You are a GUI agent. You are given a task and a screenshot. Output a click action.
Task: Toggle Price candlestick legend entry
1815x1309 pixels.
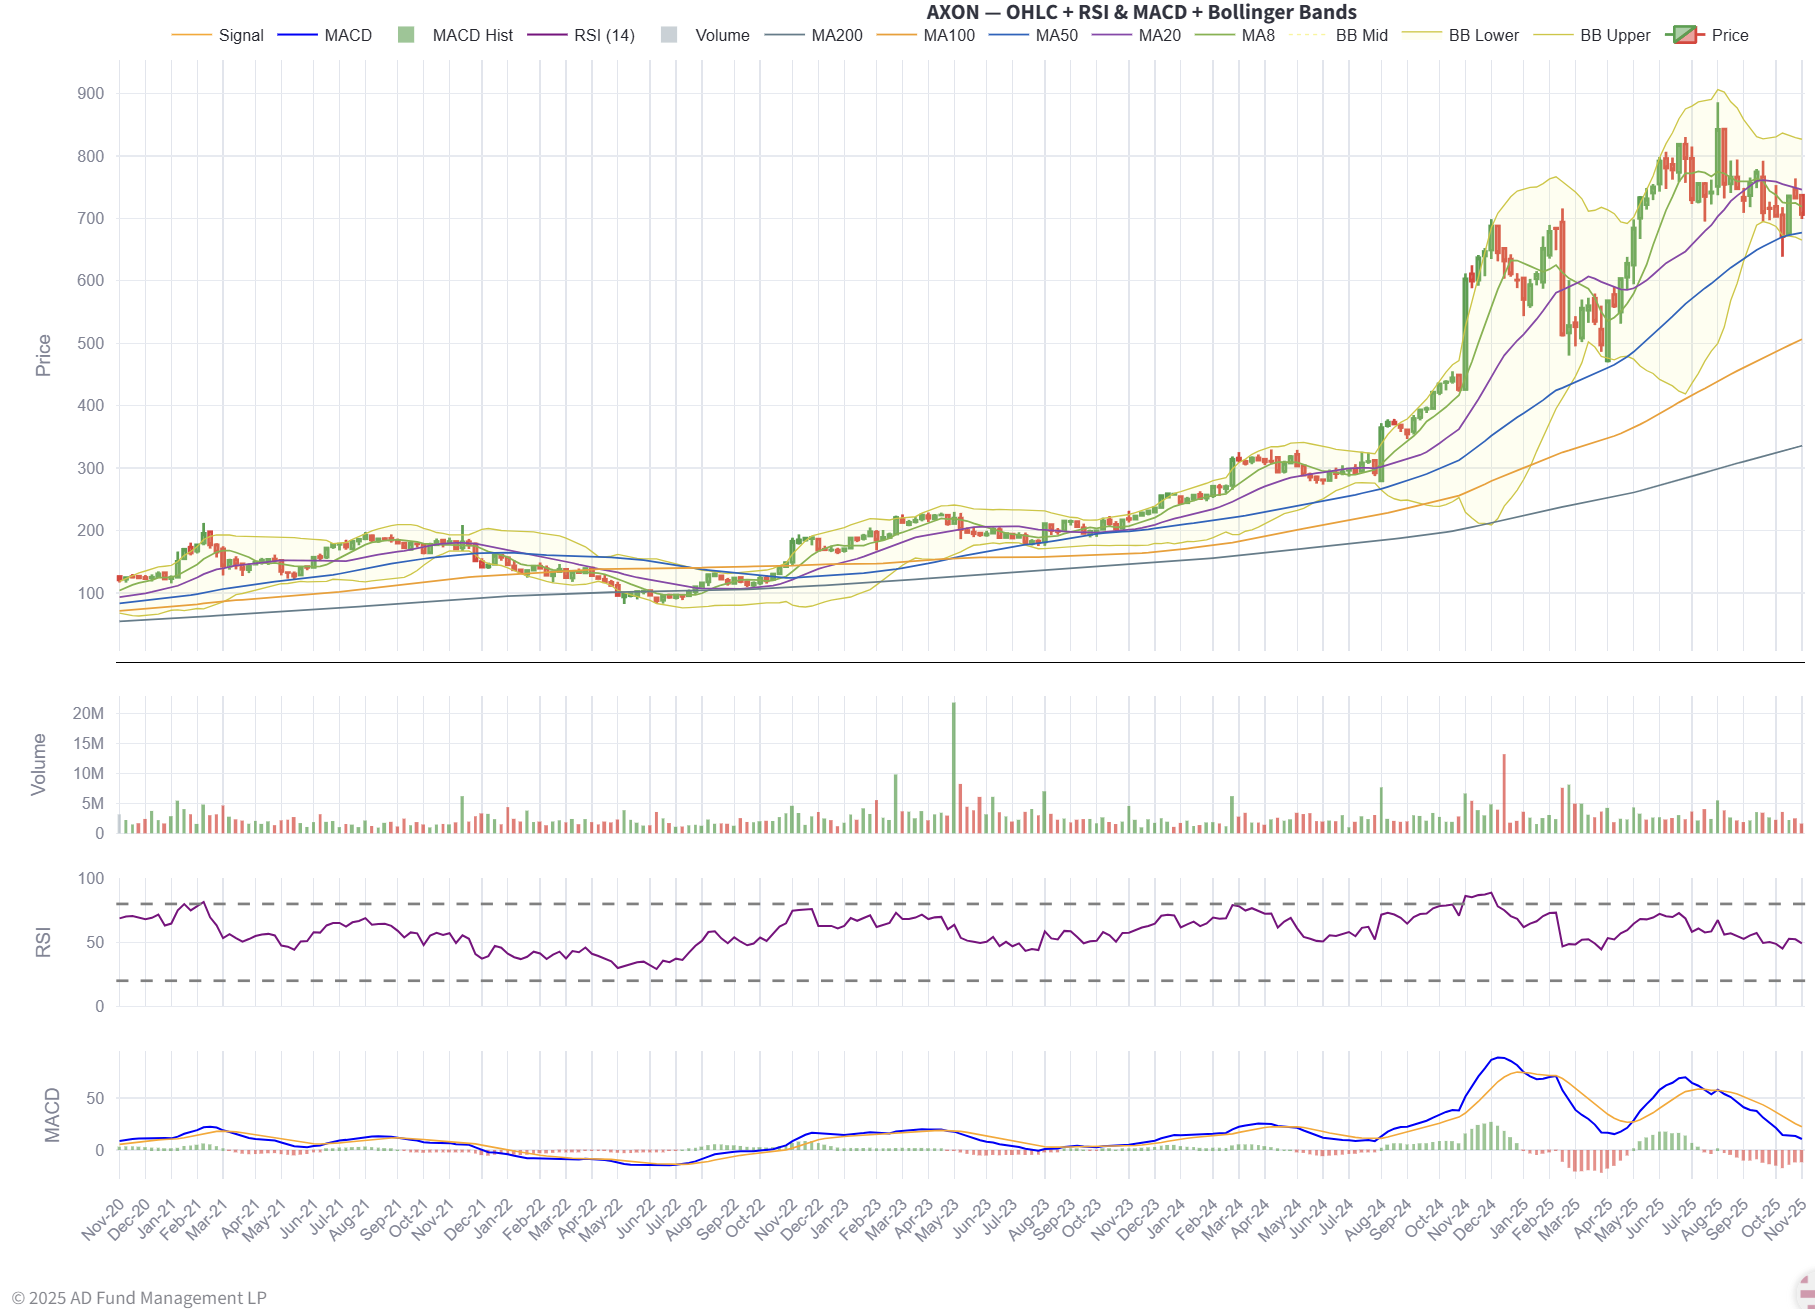[x=1707, y=35]
